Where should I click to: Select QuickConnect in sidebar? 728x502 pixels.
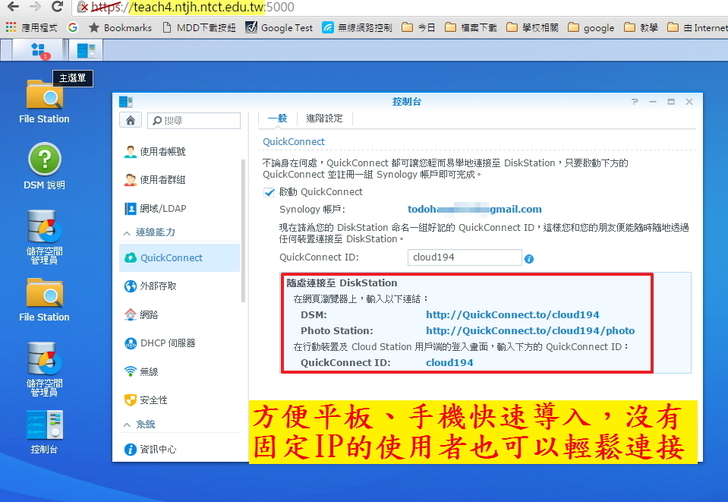click(x=179, y=258)
